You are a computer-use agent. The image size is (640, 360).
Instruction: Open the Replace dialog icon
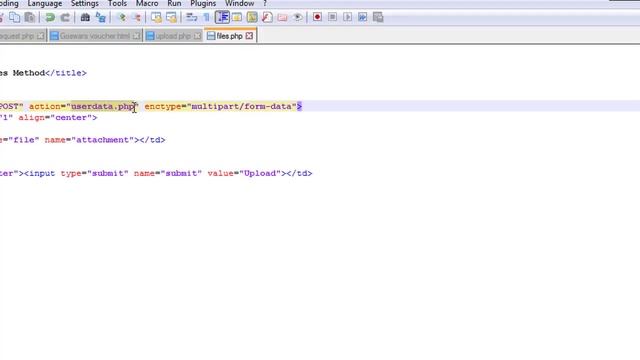point(100,17)
